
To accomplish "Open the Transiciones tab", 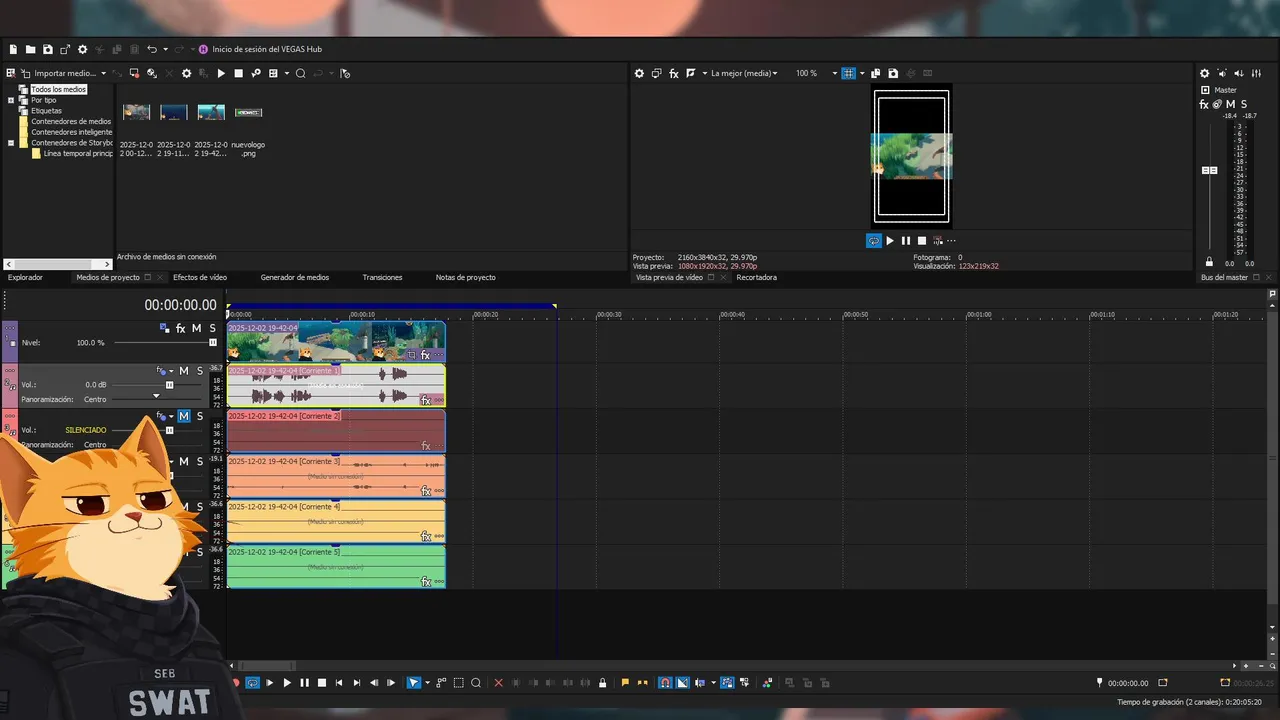I will 382,277.
